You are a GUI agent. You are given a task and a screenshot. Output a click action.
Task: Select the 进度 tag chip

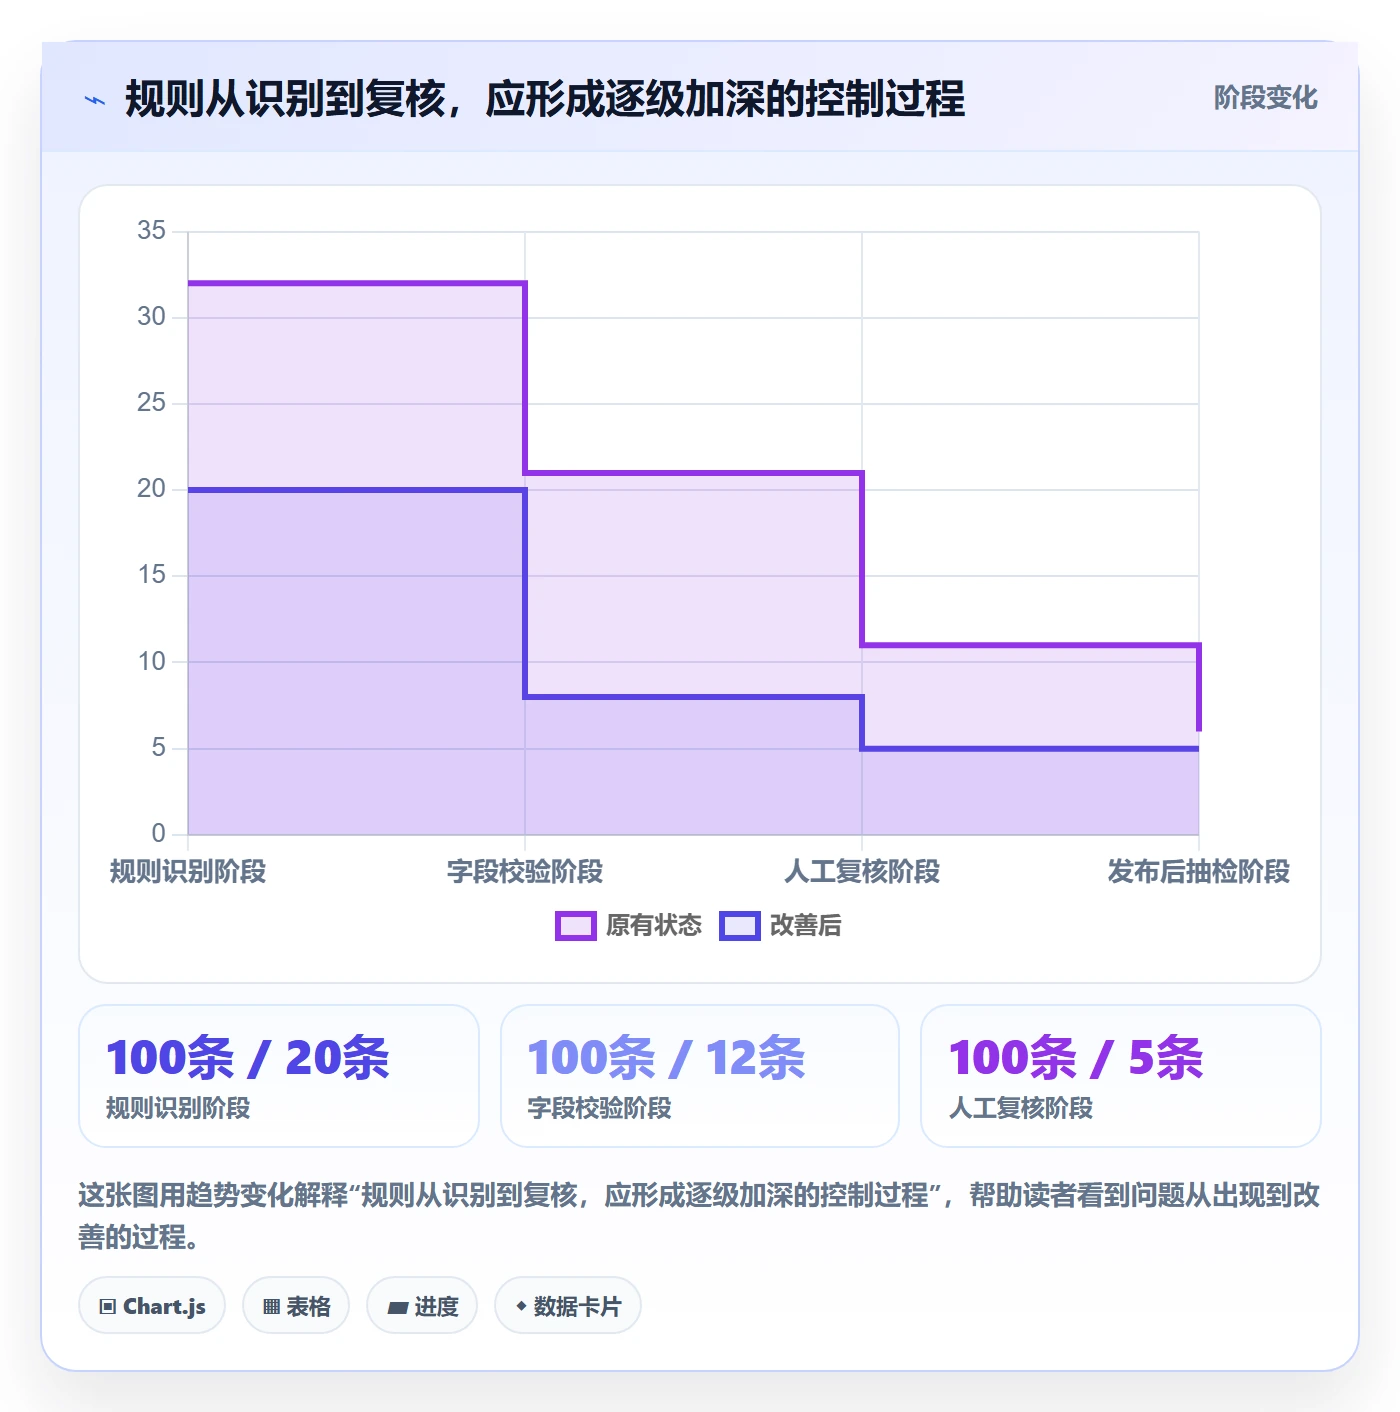[422, 1306]
